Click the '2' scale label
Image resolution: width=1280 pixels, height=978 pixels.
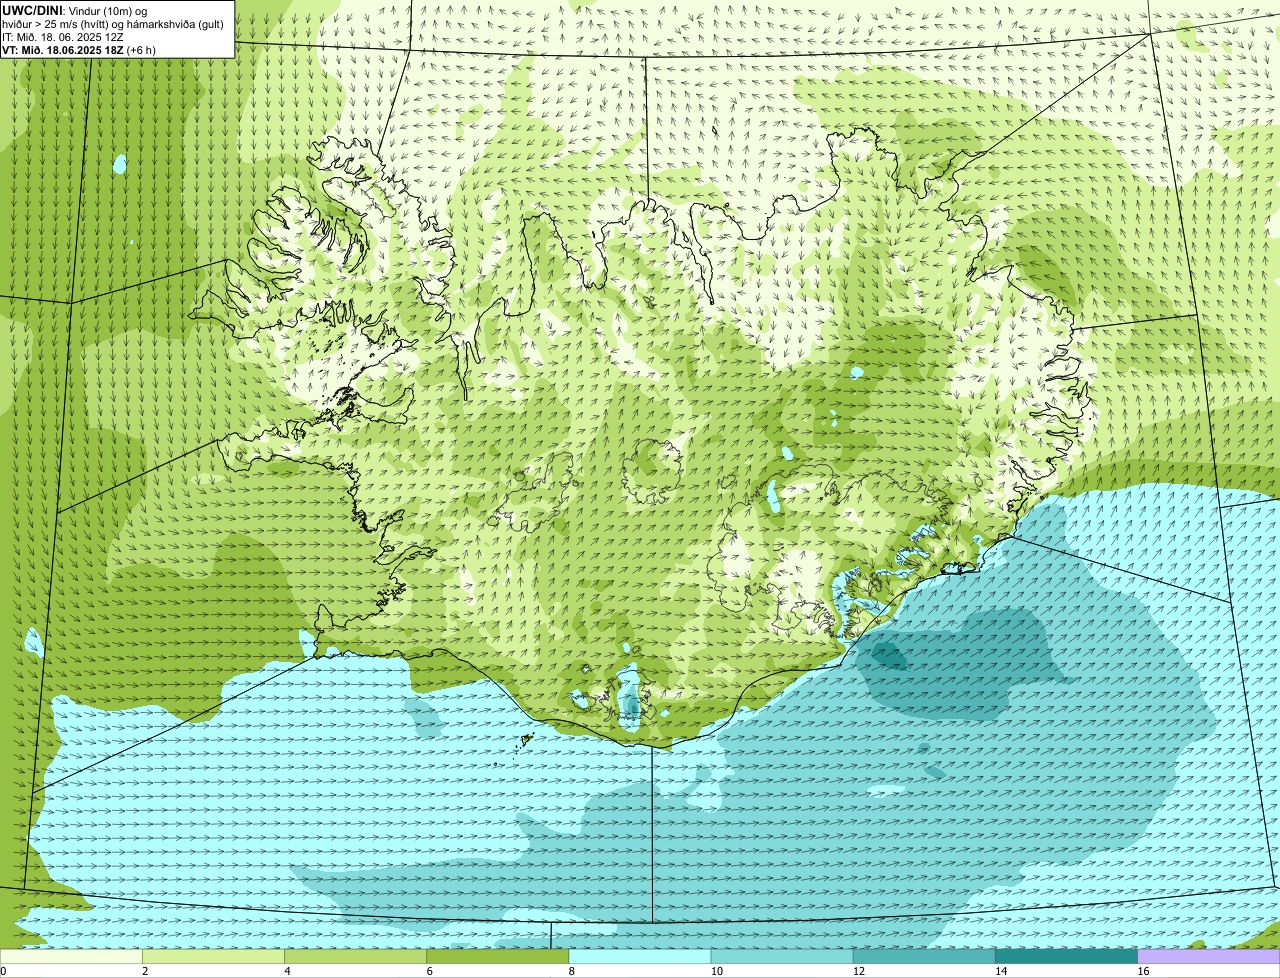click(x=146, y=971)
